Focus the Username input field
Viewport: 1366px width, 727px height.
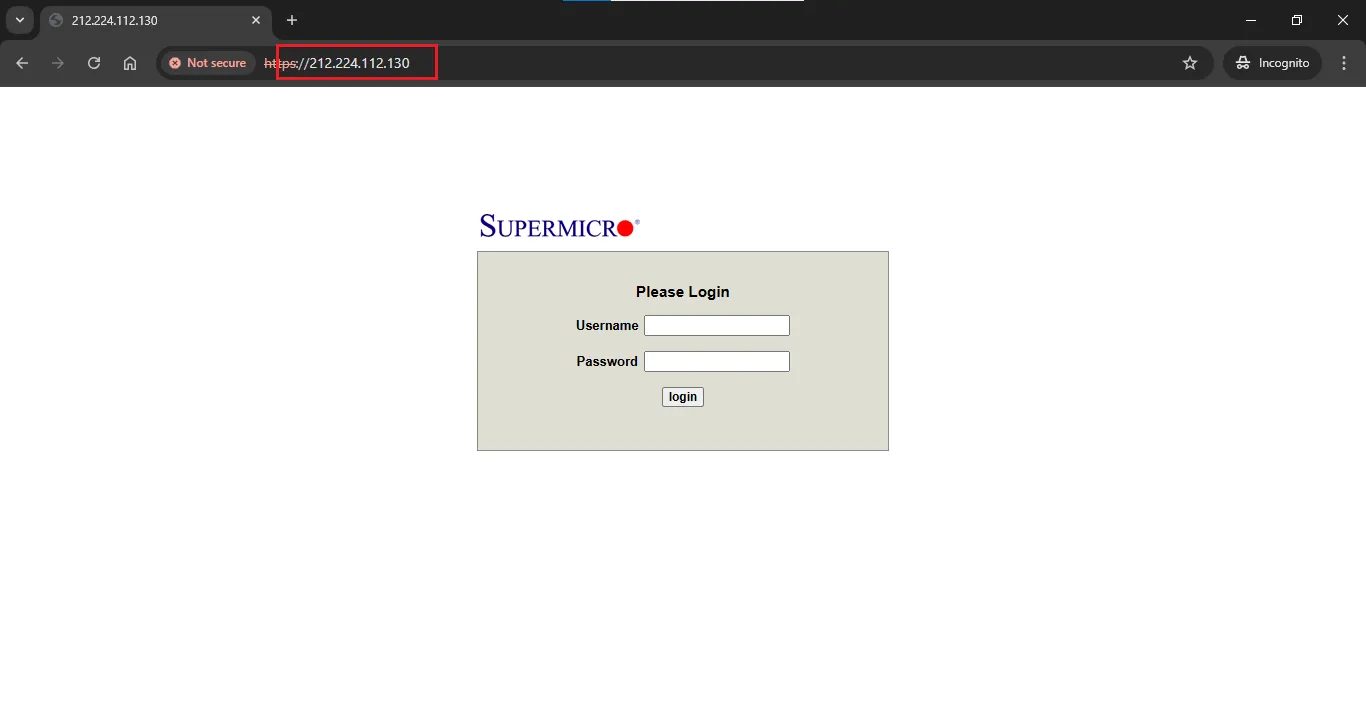(x=716, y=325)
